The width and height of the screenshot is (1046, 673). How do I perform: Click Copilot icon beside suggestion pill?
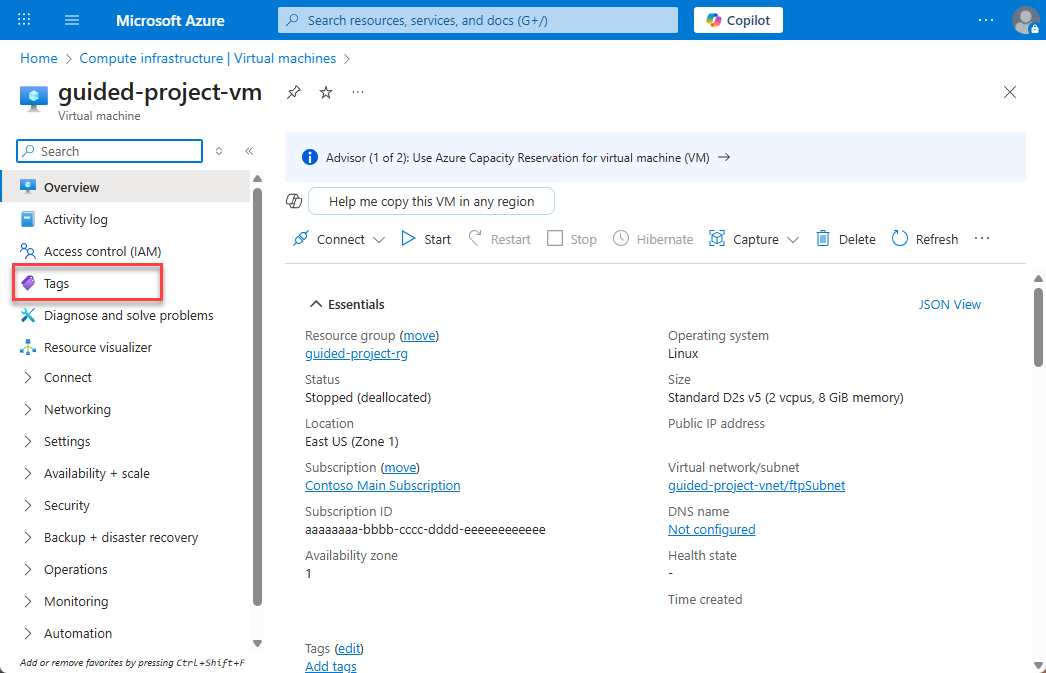(x=294, y=201)
